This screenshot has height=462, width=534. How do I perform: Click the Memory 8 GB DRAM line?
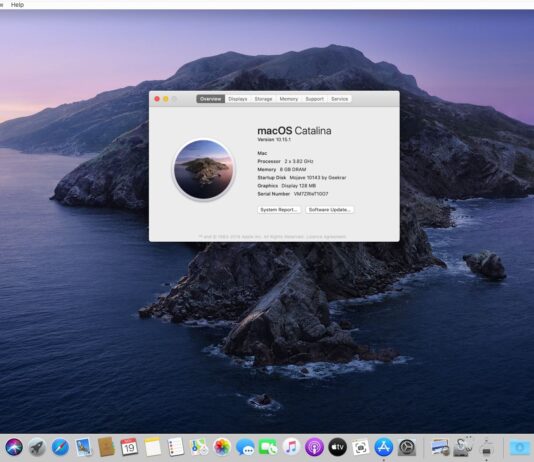(282, 169)
